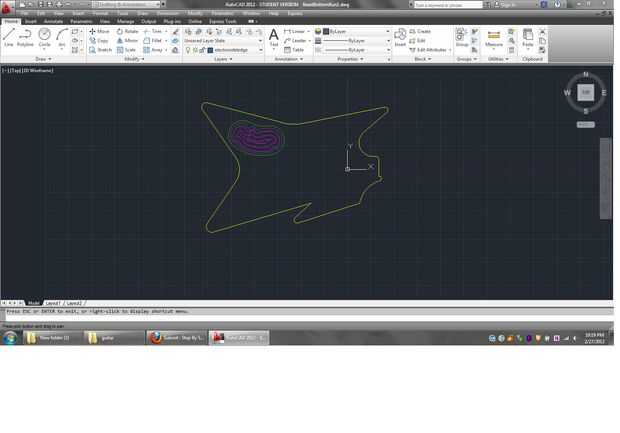Click the Scale tool
620x433 pixels.
[x=127, y=50]
